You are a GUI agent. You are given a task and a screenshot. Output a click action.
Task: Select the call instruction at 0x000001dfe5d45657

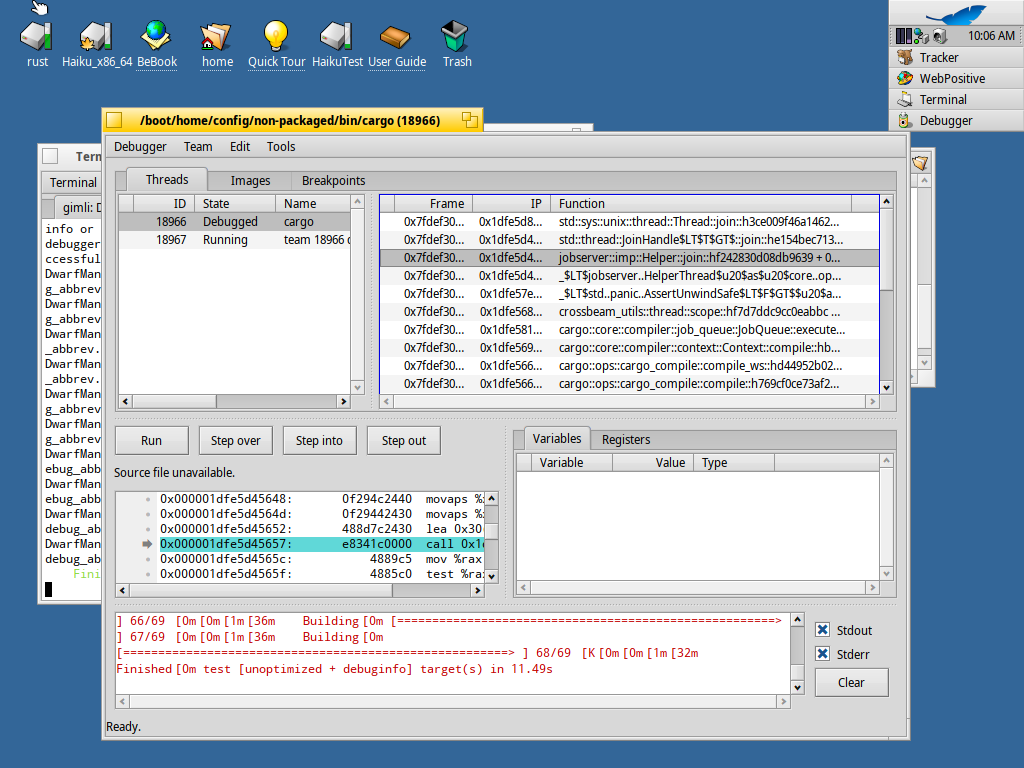point(321,544)
